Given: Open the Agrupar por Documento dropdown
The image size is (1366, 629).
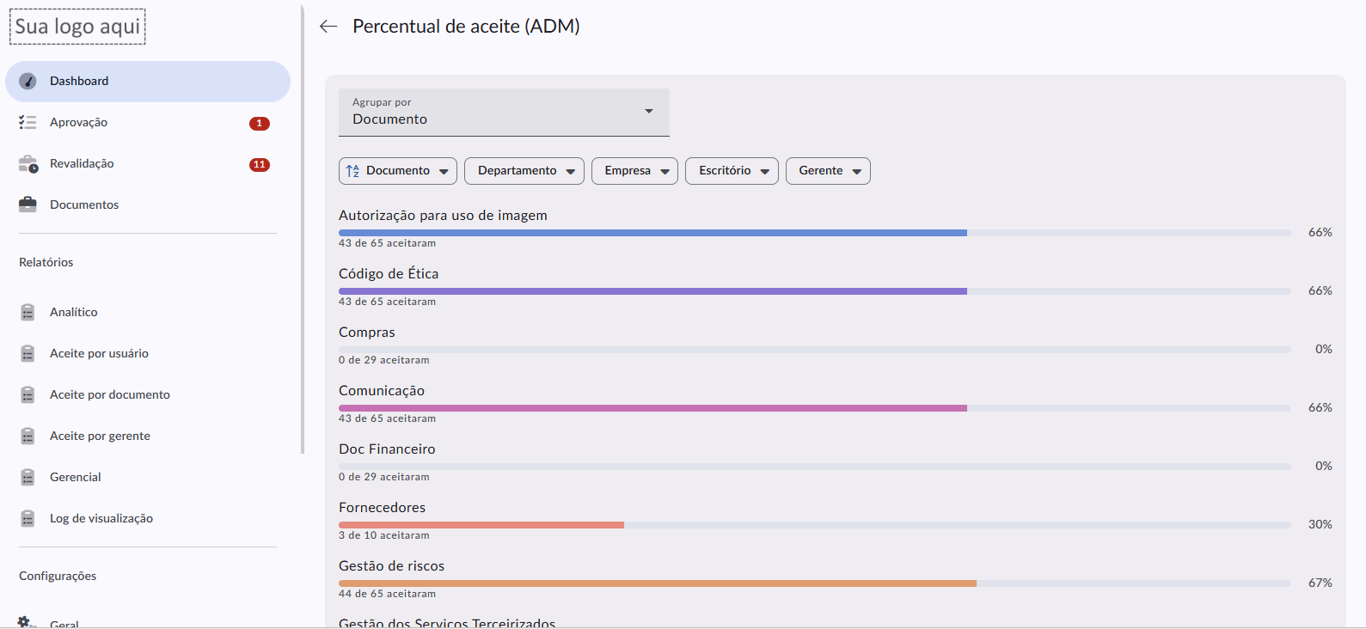Looking at the screenshot, I should point(504,112).
